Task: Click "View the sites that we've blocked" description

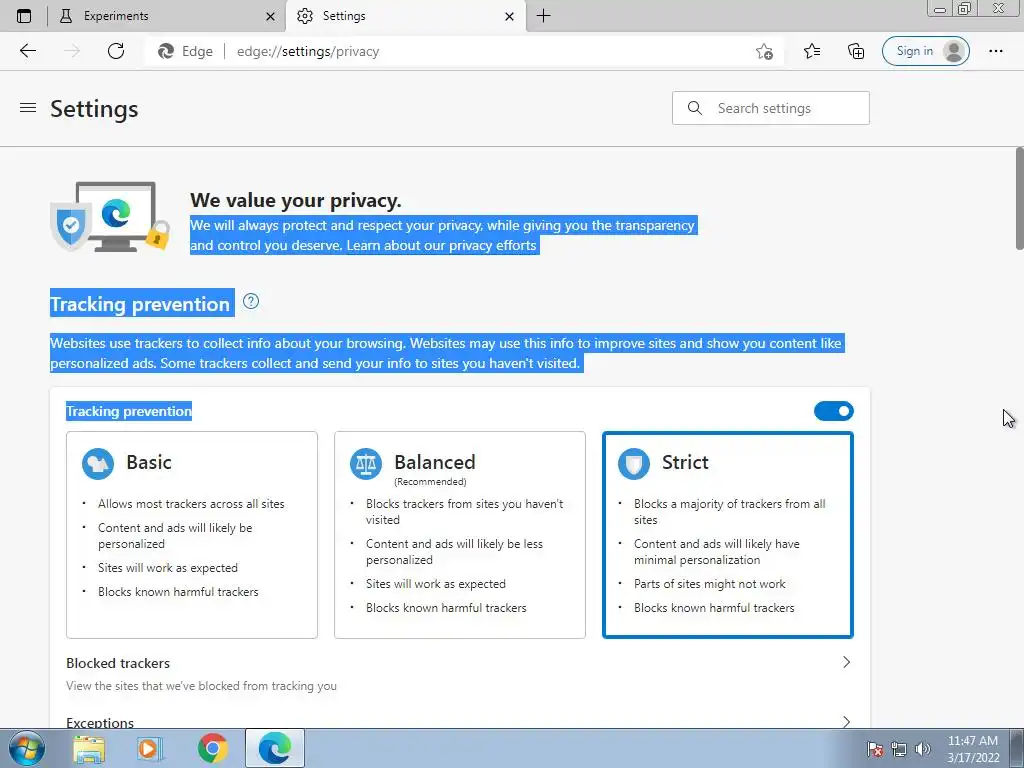Action: pos(201,686)
